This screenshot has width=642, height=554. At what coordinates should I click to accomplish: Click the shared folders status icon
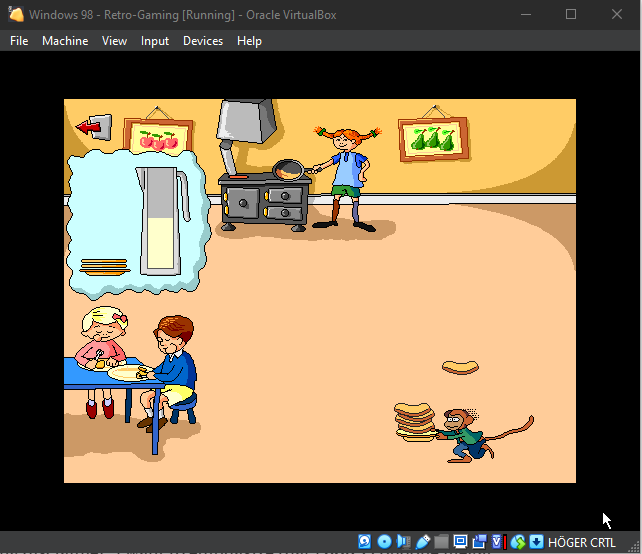tap(441, 542)
